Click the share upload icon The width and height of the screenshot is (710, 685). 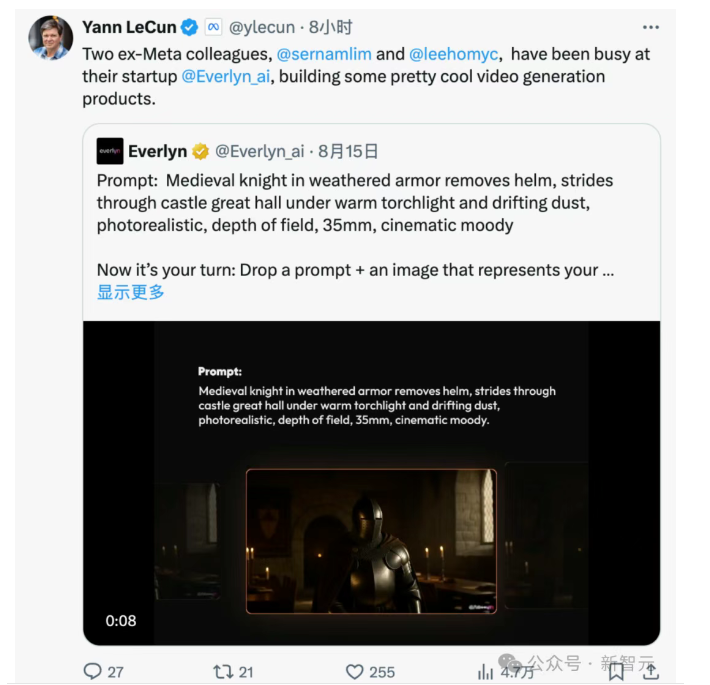[651, 671]
